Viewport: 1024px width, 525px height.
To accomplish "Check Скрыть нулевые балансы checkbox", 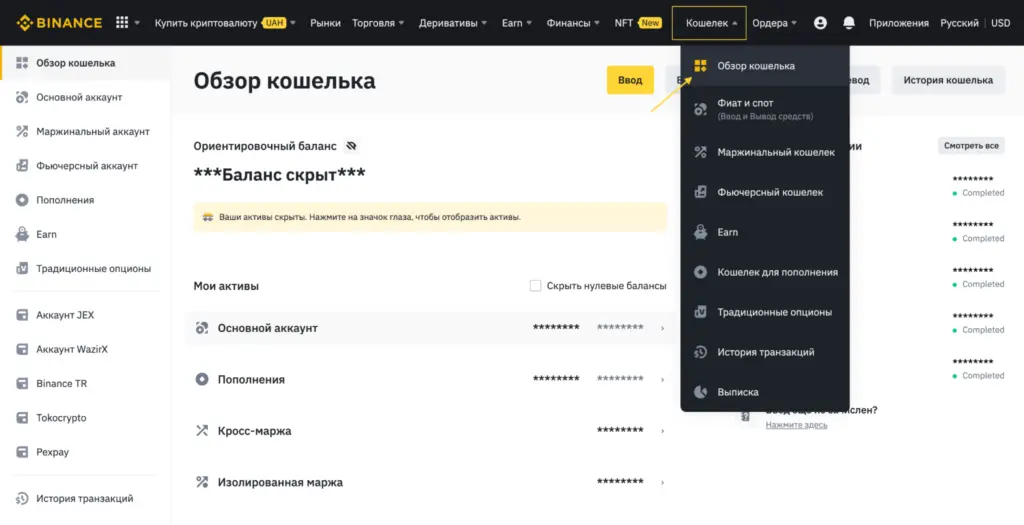I will pos(536,286).
